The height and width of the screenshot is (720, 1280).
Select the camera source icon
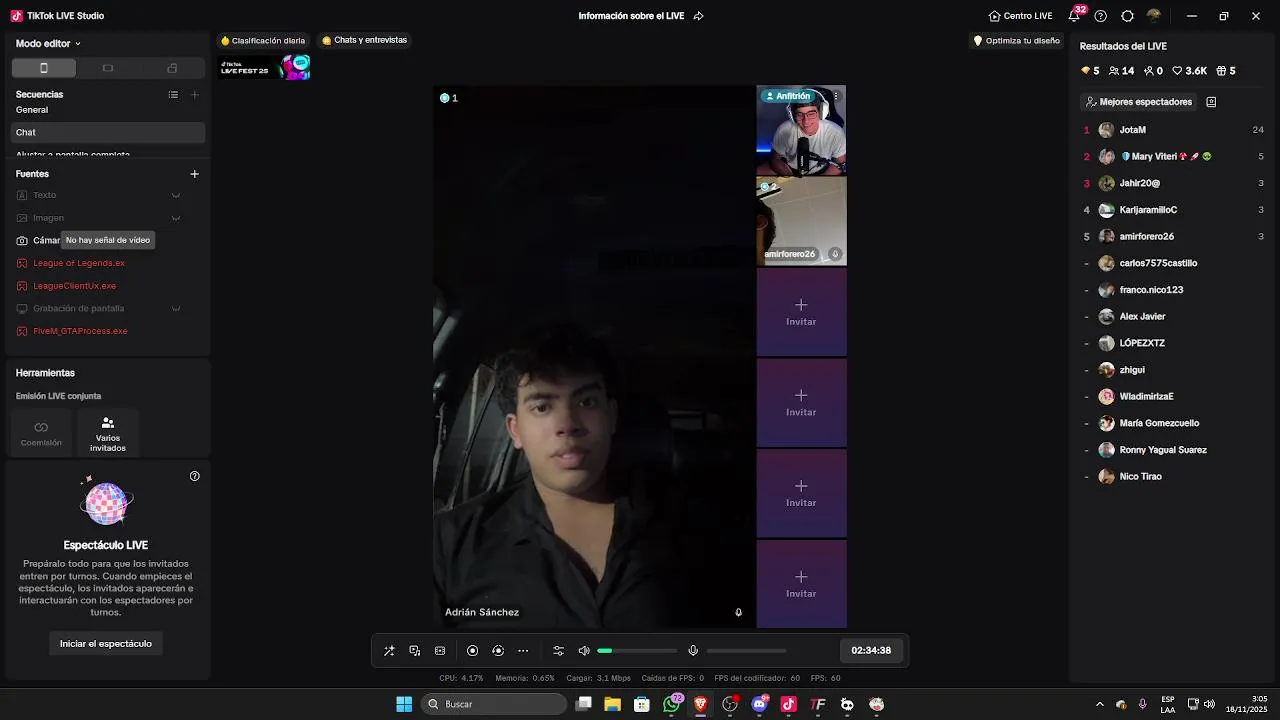pyautogui.click(x=23, y=241)
